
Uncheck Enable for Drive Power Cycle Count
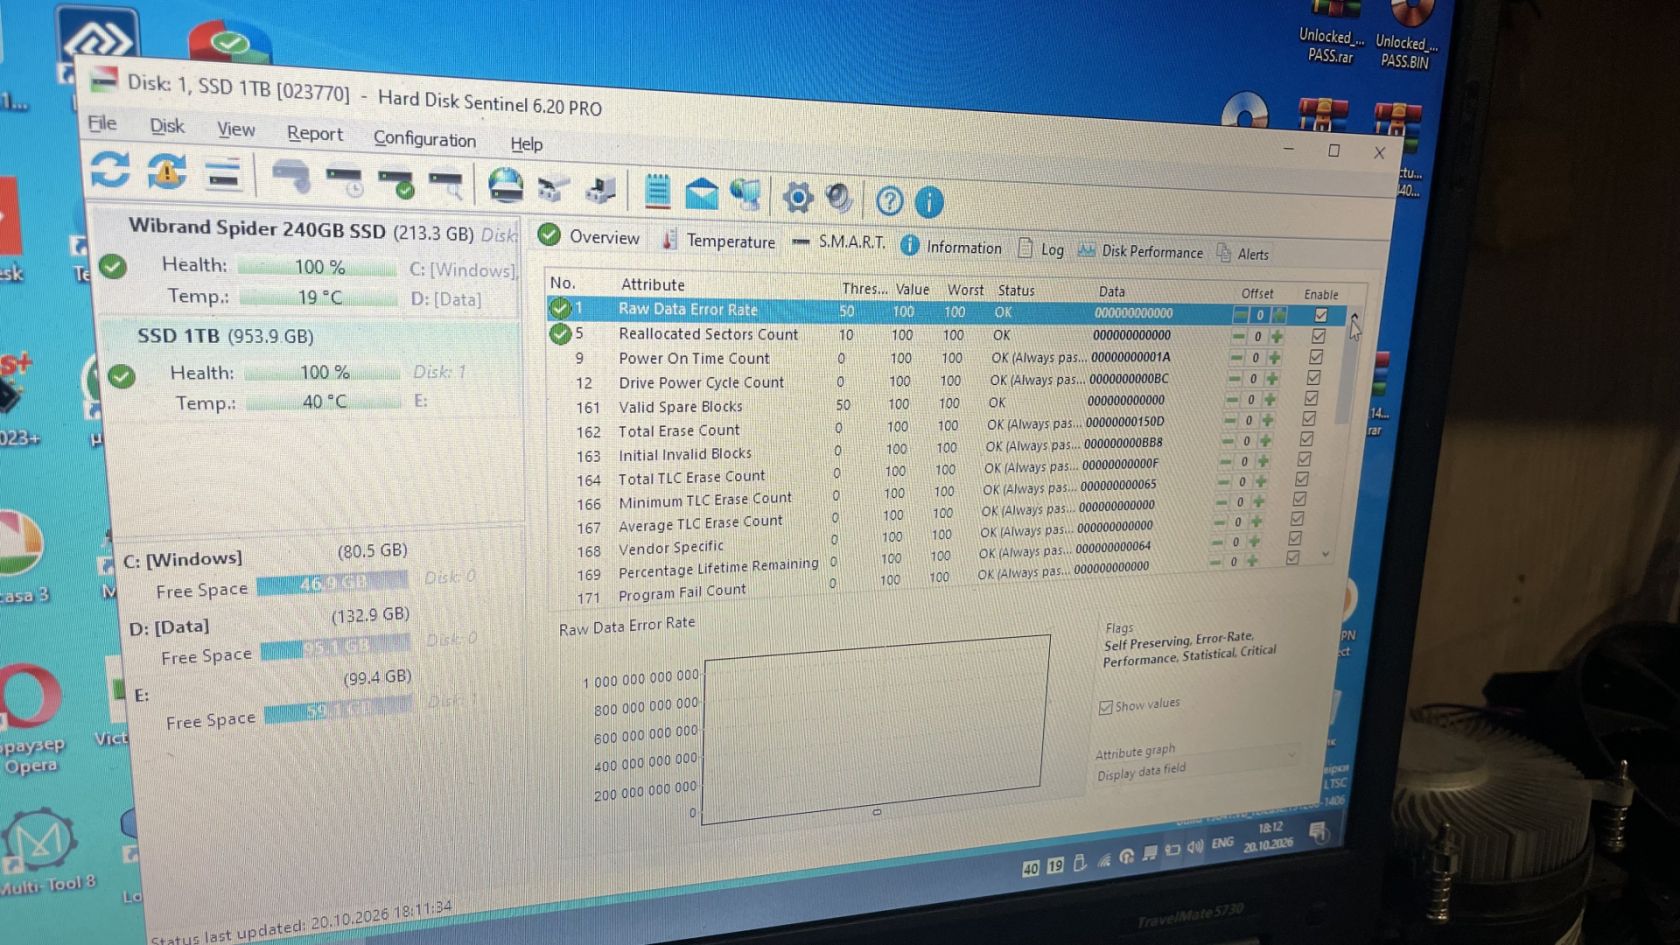[x=1313, y=378]
